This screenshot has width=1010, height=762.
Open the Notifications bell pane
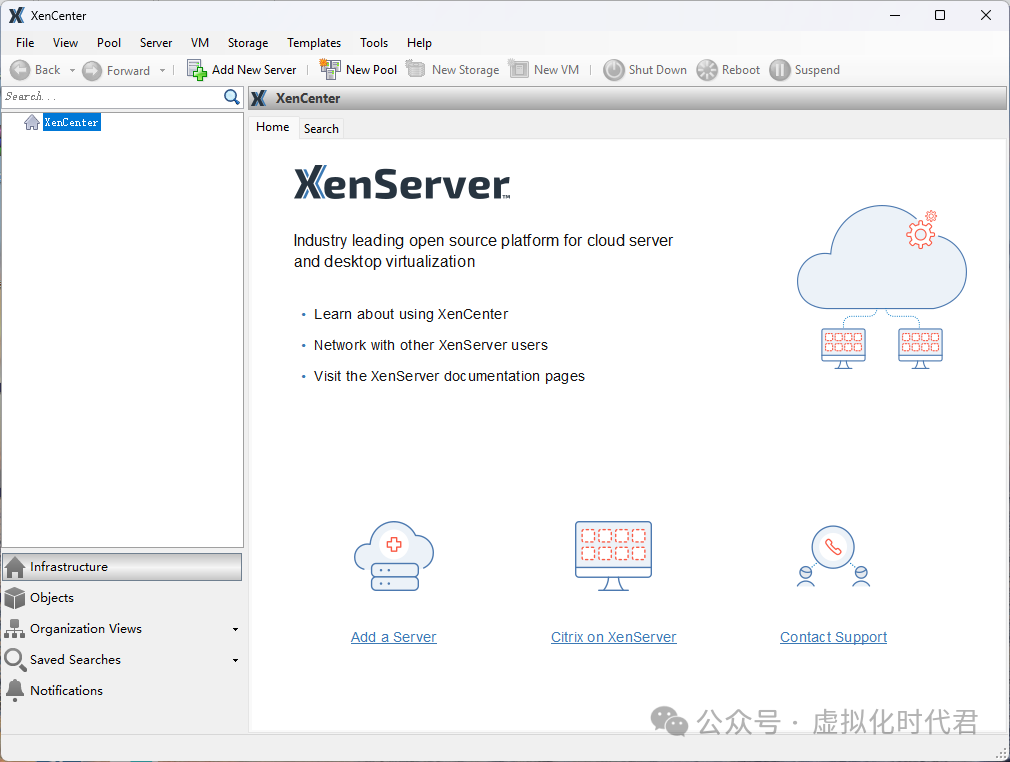click(x=15, y=690)
